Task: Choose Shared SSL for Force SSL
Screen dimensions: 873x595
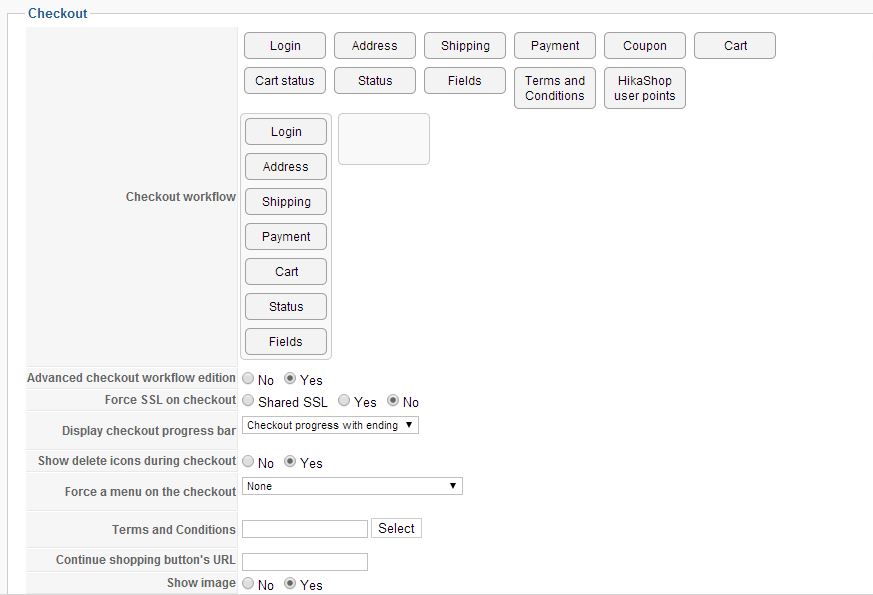Action: 248,400
